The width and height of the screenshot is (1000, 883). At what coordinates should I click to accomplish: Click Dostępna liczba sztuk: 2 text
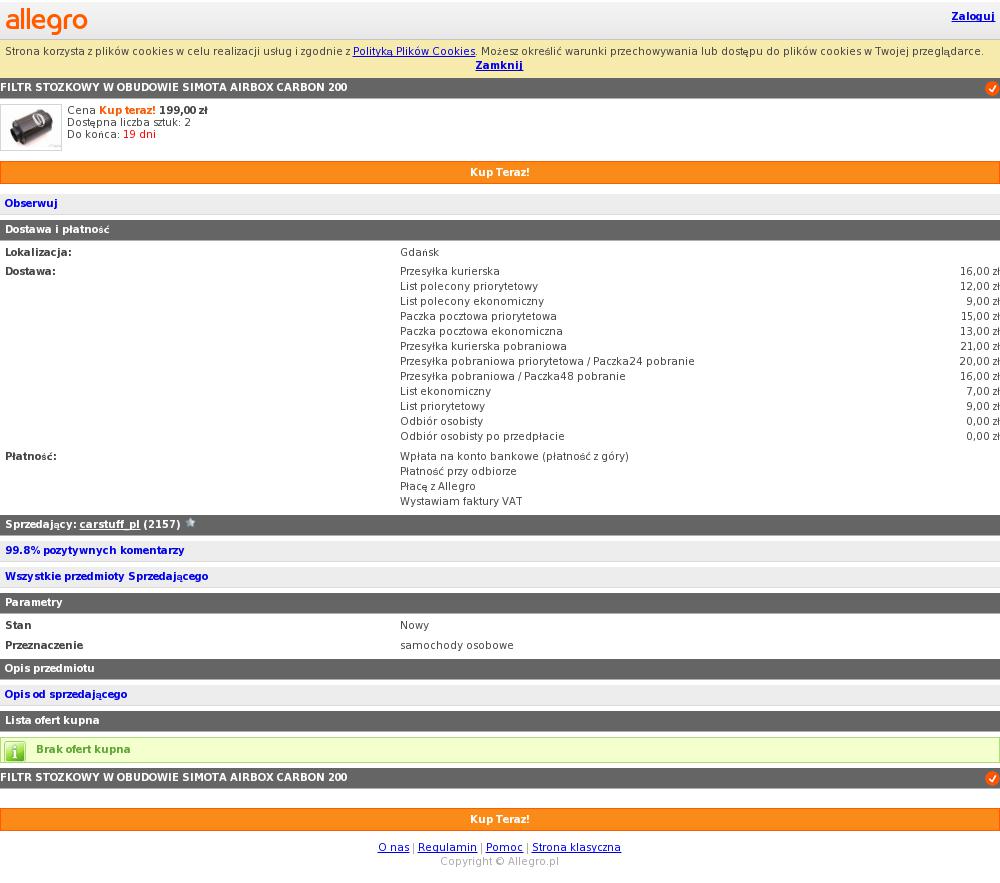coord(129,122)
